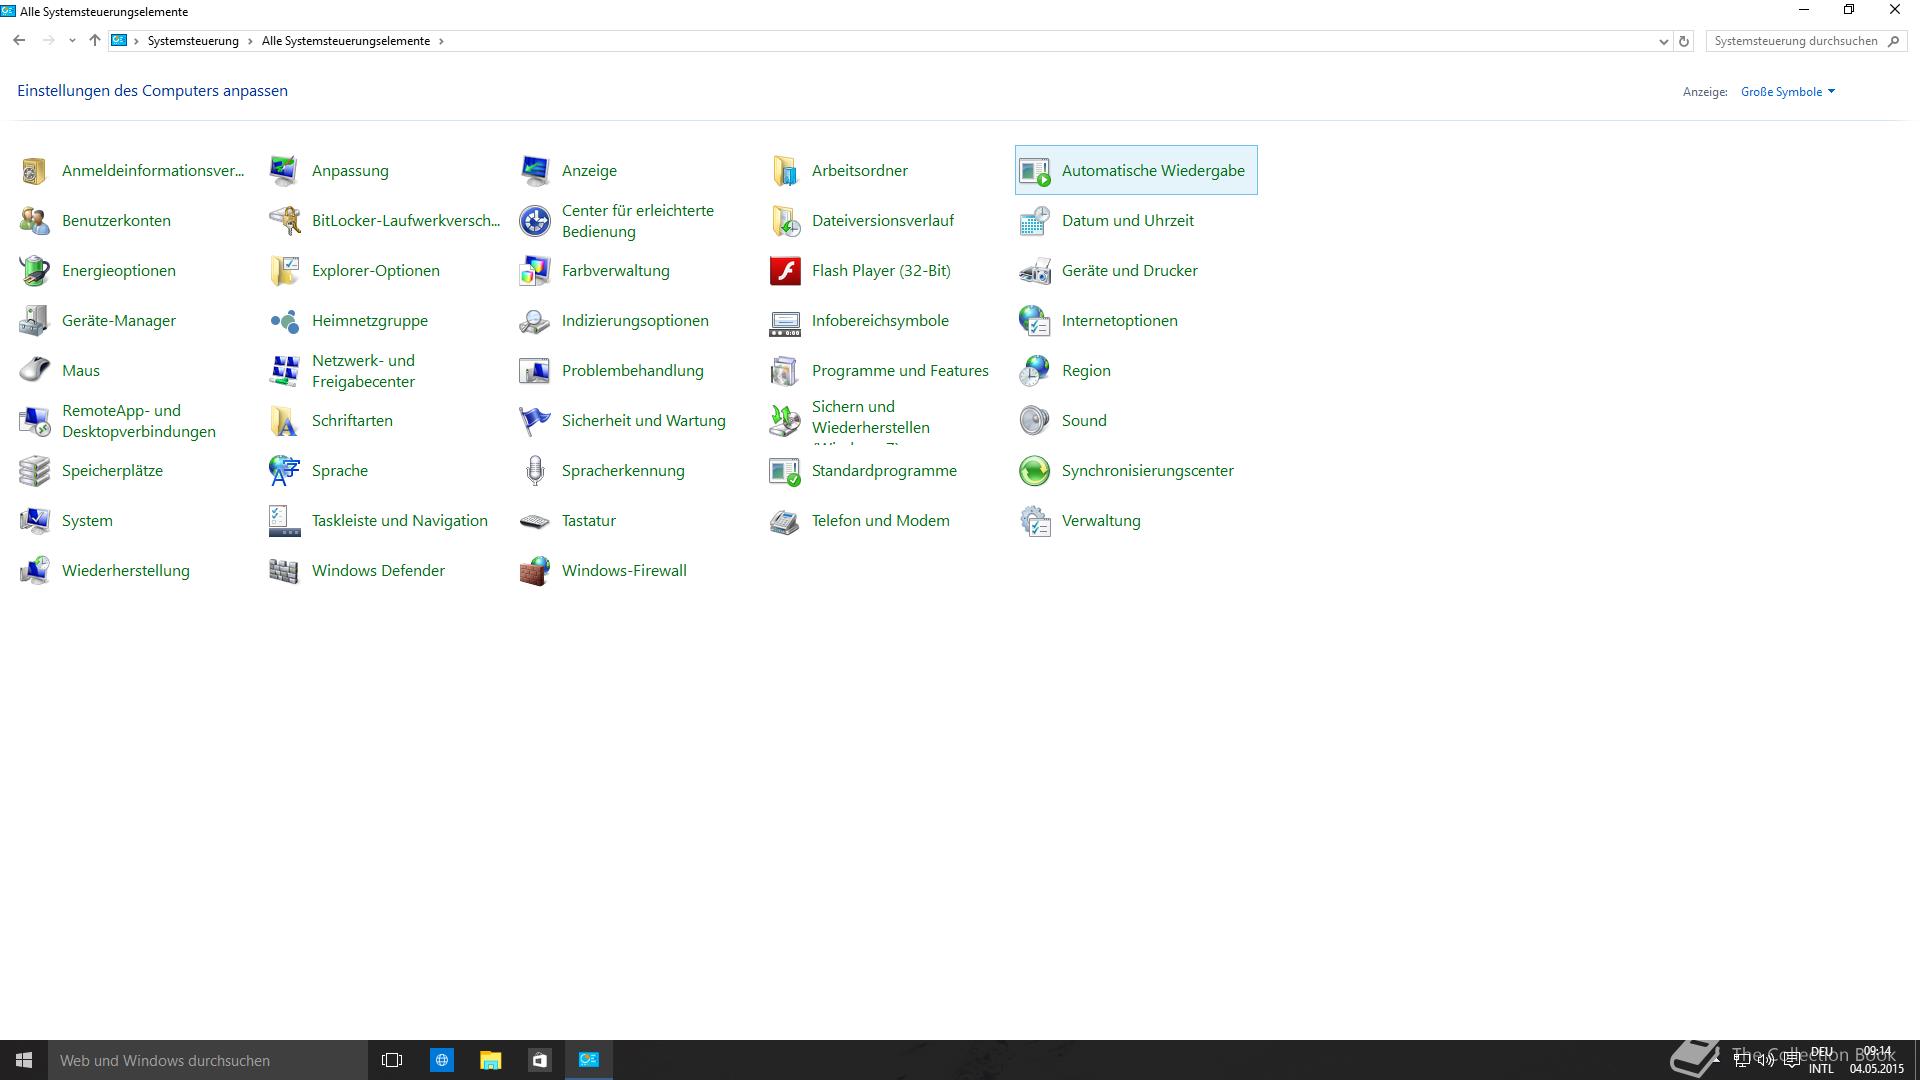The width and height of the screenshot is (1920, 1080).
Task: Click the Dateiversionsverlauf folder icon
Action: 784,221
